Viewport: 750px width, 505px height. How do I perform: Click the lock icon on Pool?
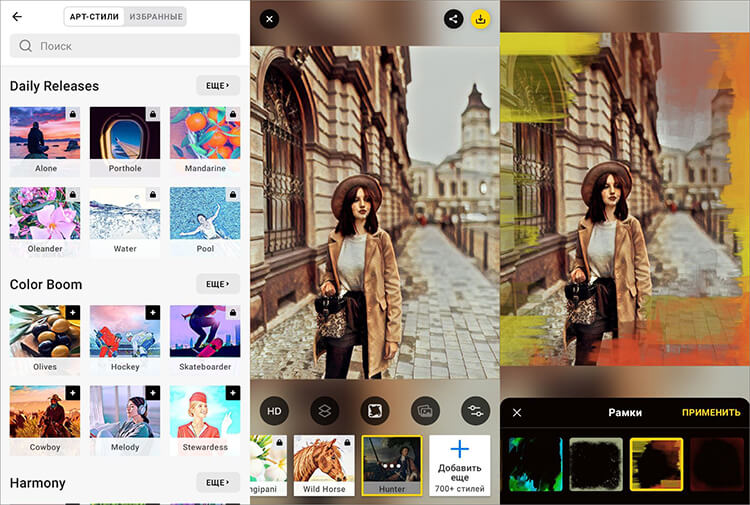click(233, 194)
